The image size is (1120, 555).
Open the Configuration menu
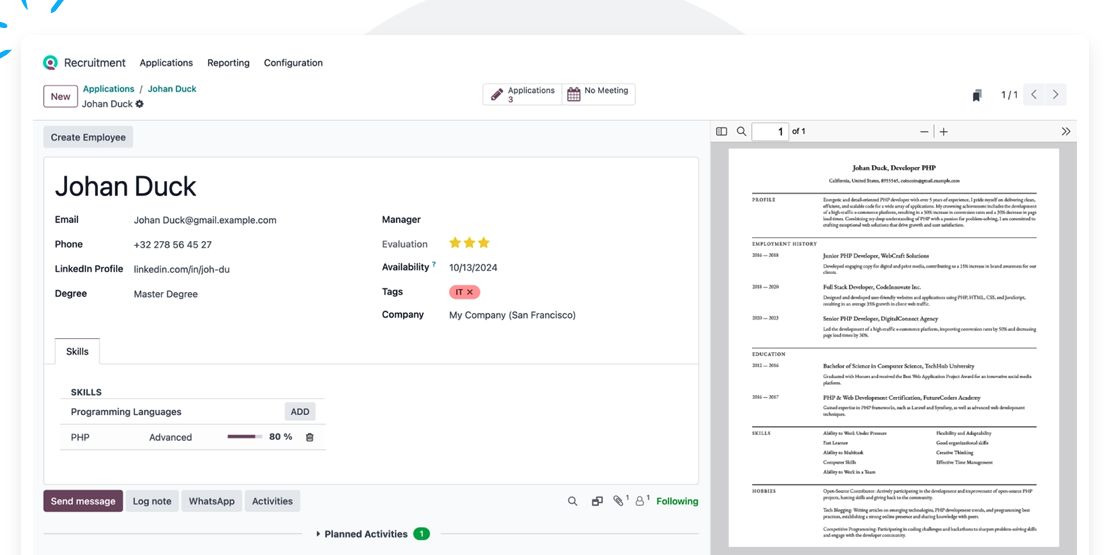click(x=294, y=63)
